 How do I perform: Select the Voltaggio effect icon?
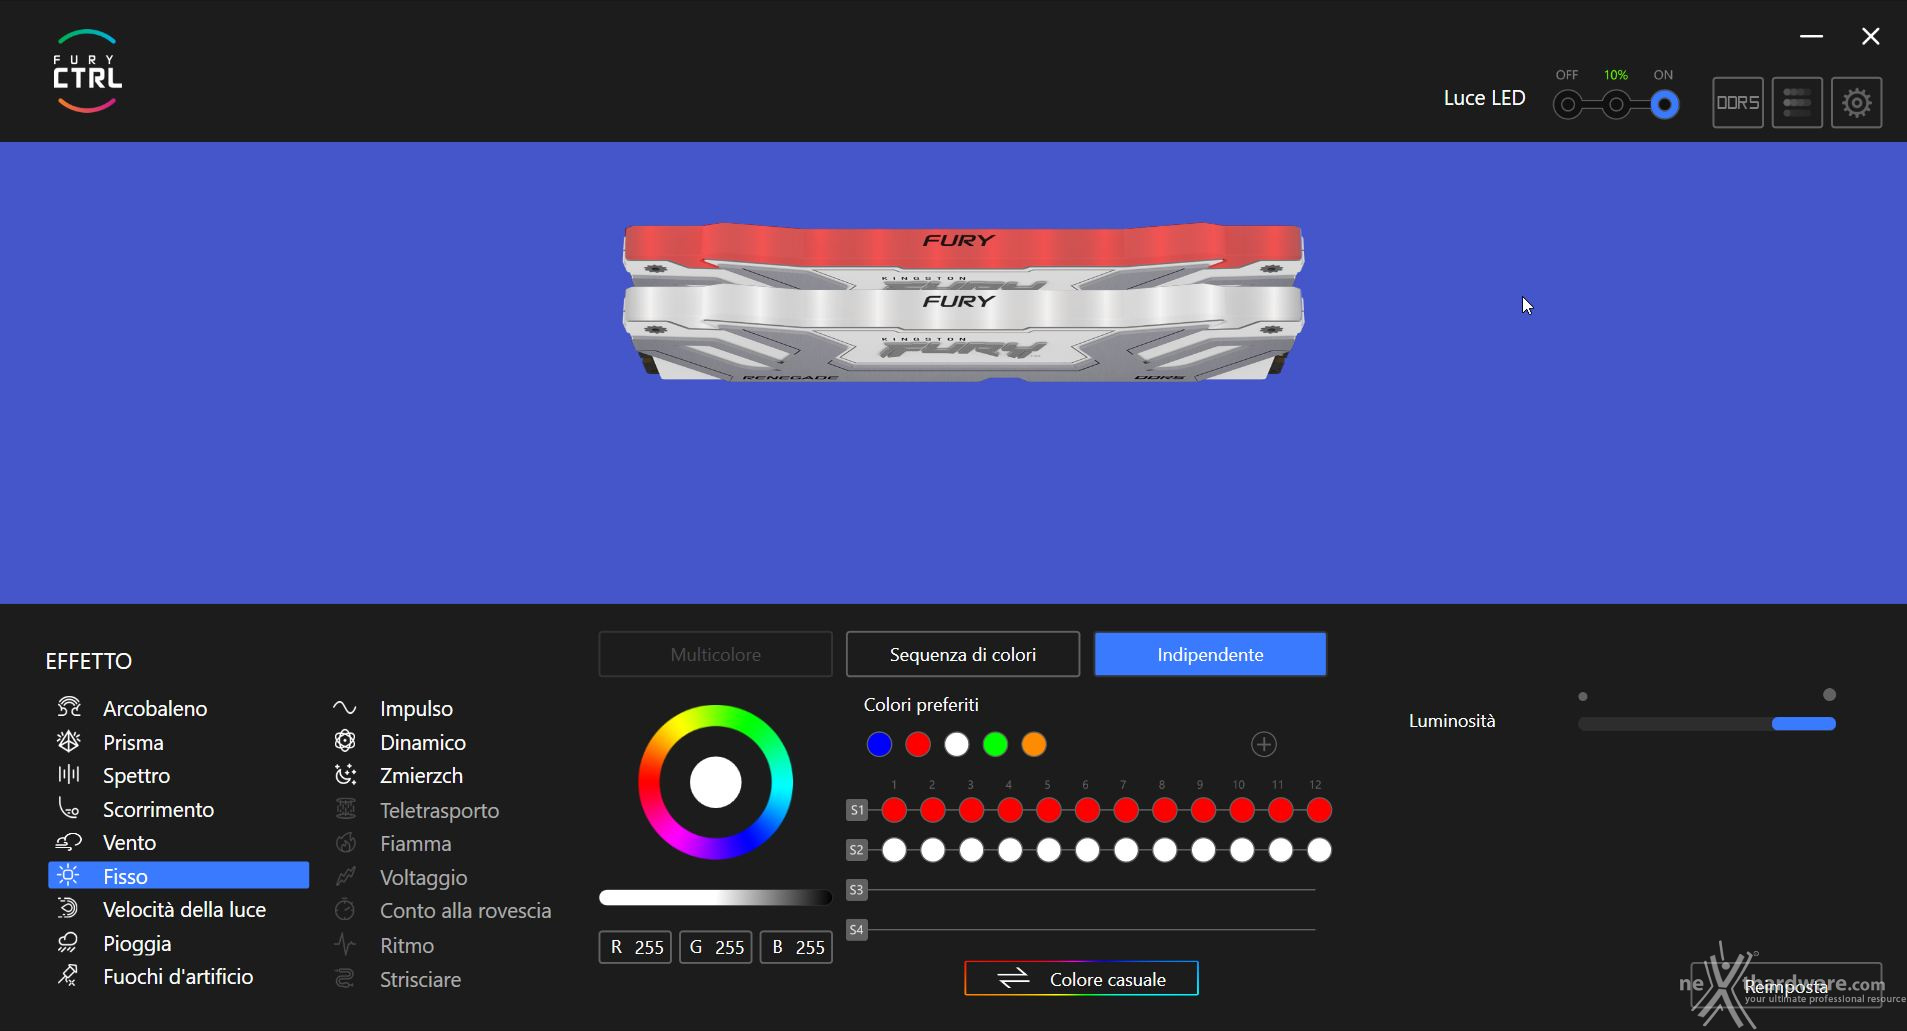345,877
